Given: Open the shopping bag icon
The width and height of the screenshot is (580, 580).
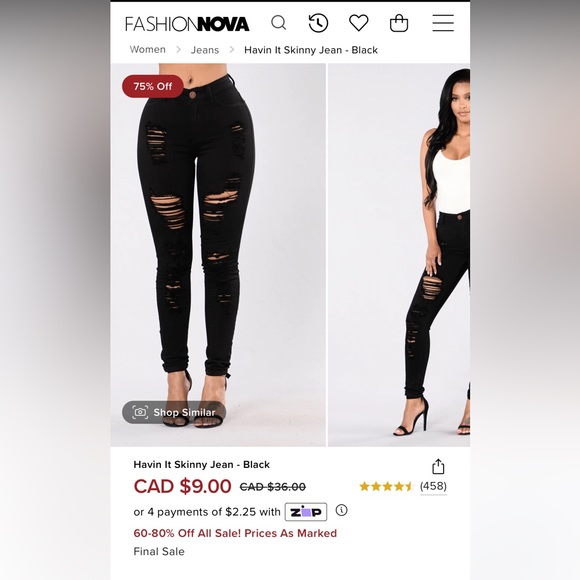Looking at the screenshot, I should pyautogui.click(x=399, y=23).
